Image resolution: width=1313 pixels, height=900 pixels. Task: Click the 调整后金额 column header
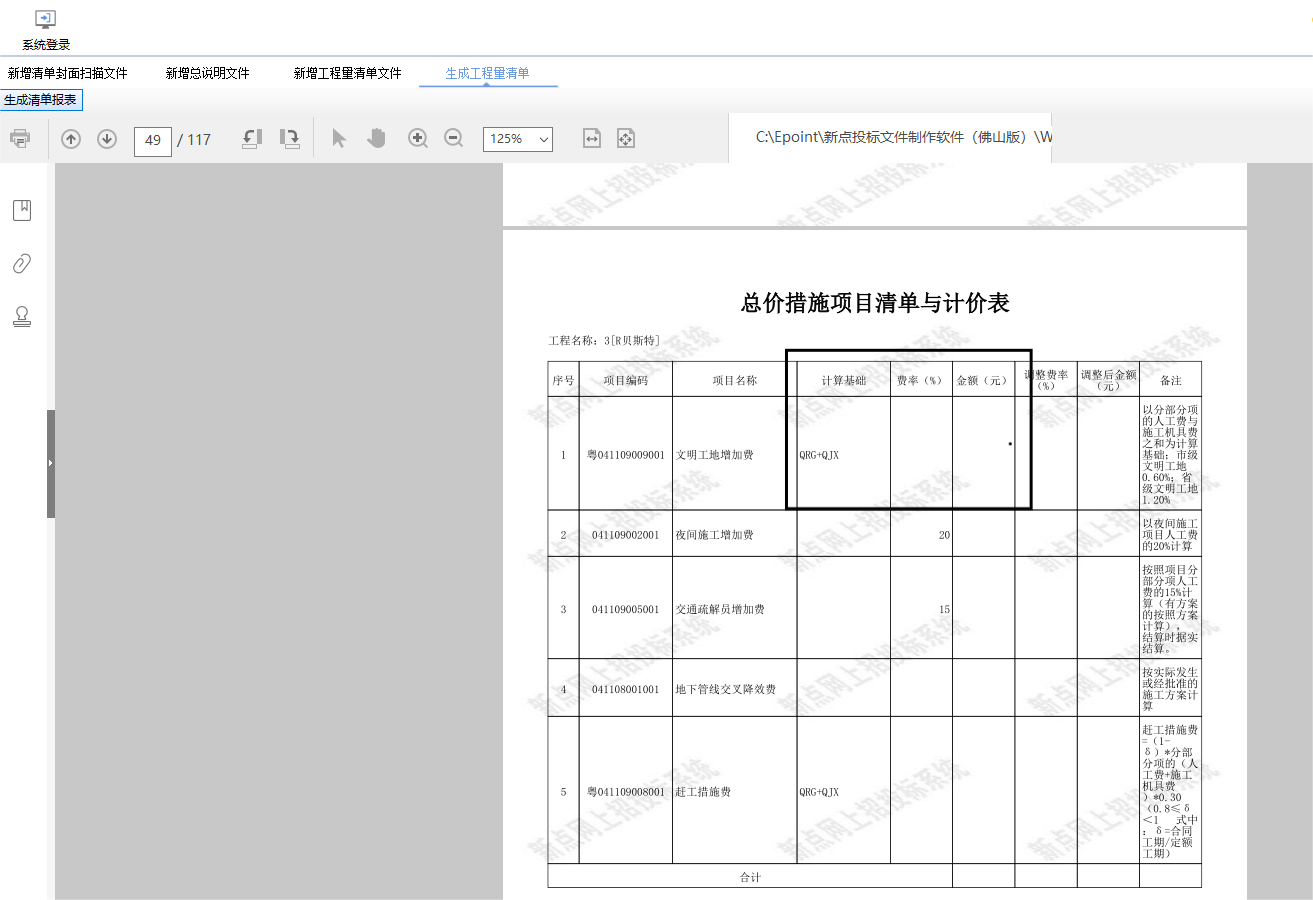coord(1108,380)
